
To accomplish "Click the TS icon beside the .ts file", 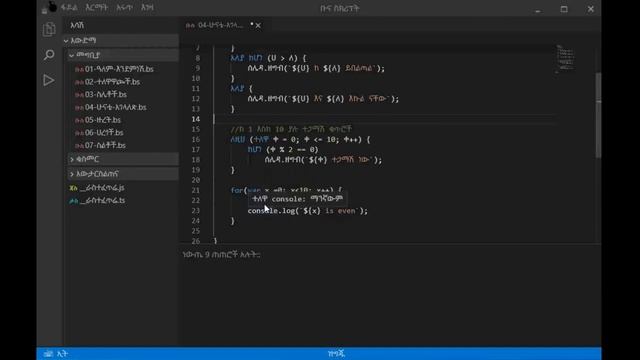I will (73, 200).
